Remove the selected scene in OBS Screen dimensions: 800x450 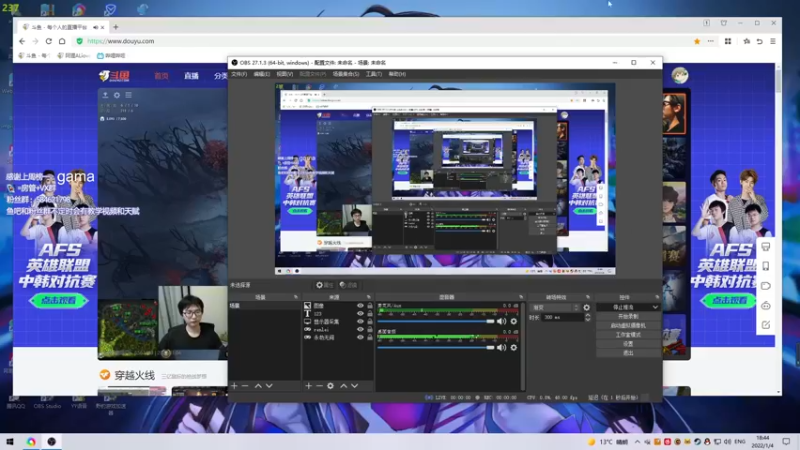click(245, 386)
